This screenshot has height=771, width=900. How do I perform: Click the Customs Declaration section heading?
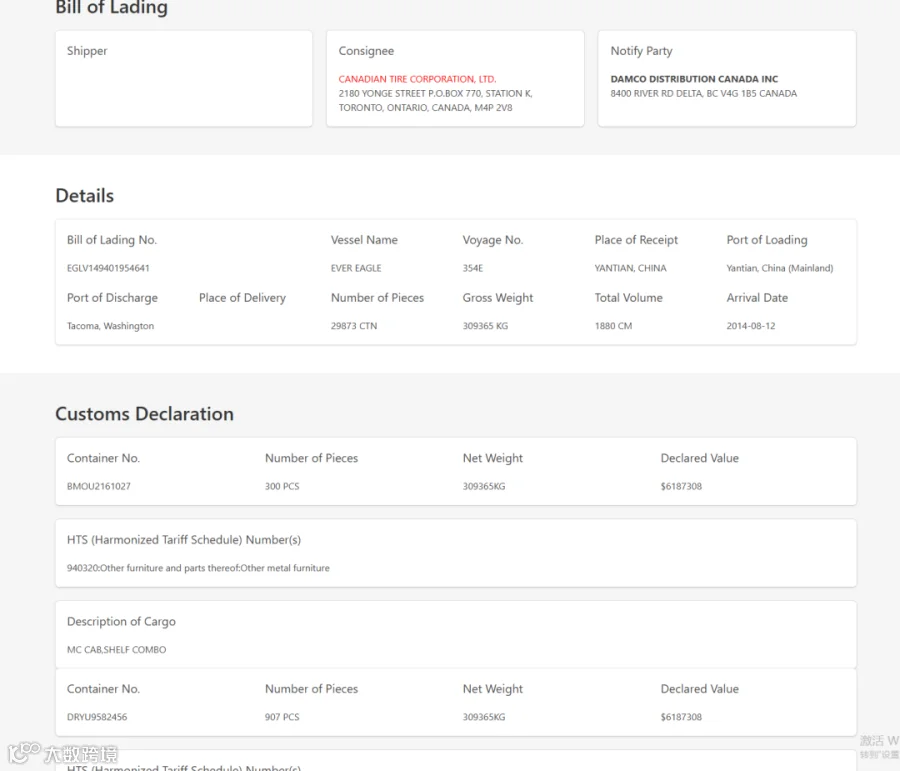pyautogui.click(x=144, y=414)
